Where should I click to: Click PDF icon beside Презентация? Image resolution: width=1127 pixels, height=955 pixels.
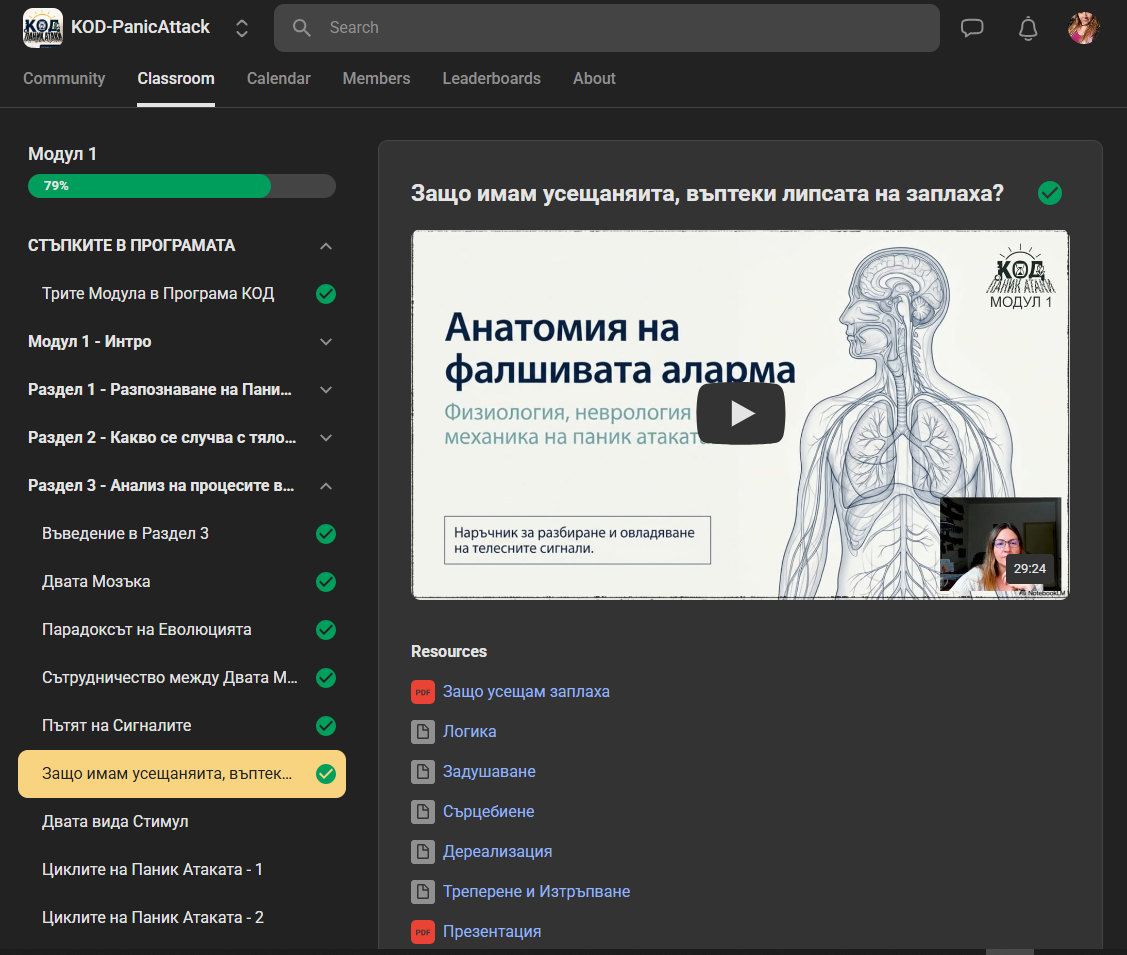click(x=423, y=932)
